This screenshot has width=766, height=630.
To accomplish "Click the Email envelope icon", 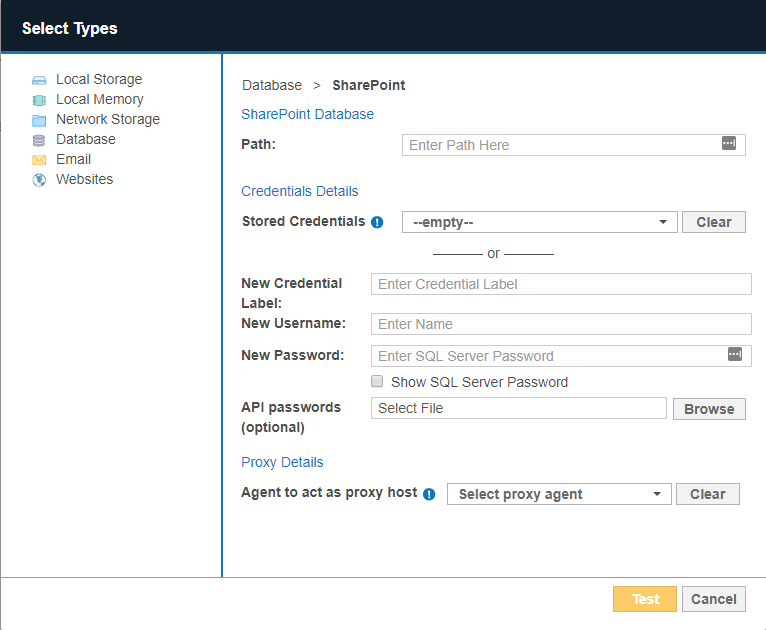I will [x=39, y=160].
